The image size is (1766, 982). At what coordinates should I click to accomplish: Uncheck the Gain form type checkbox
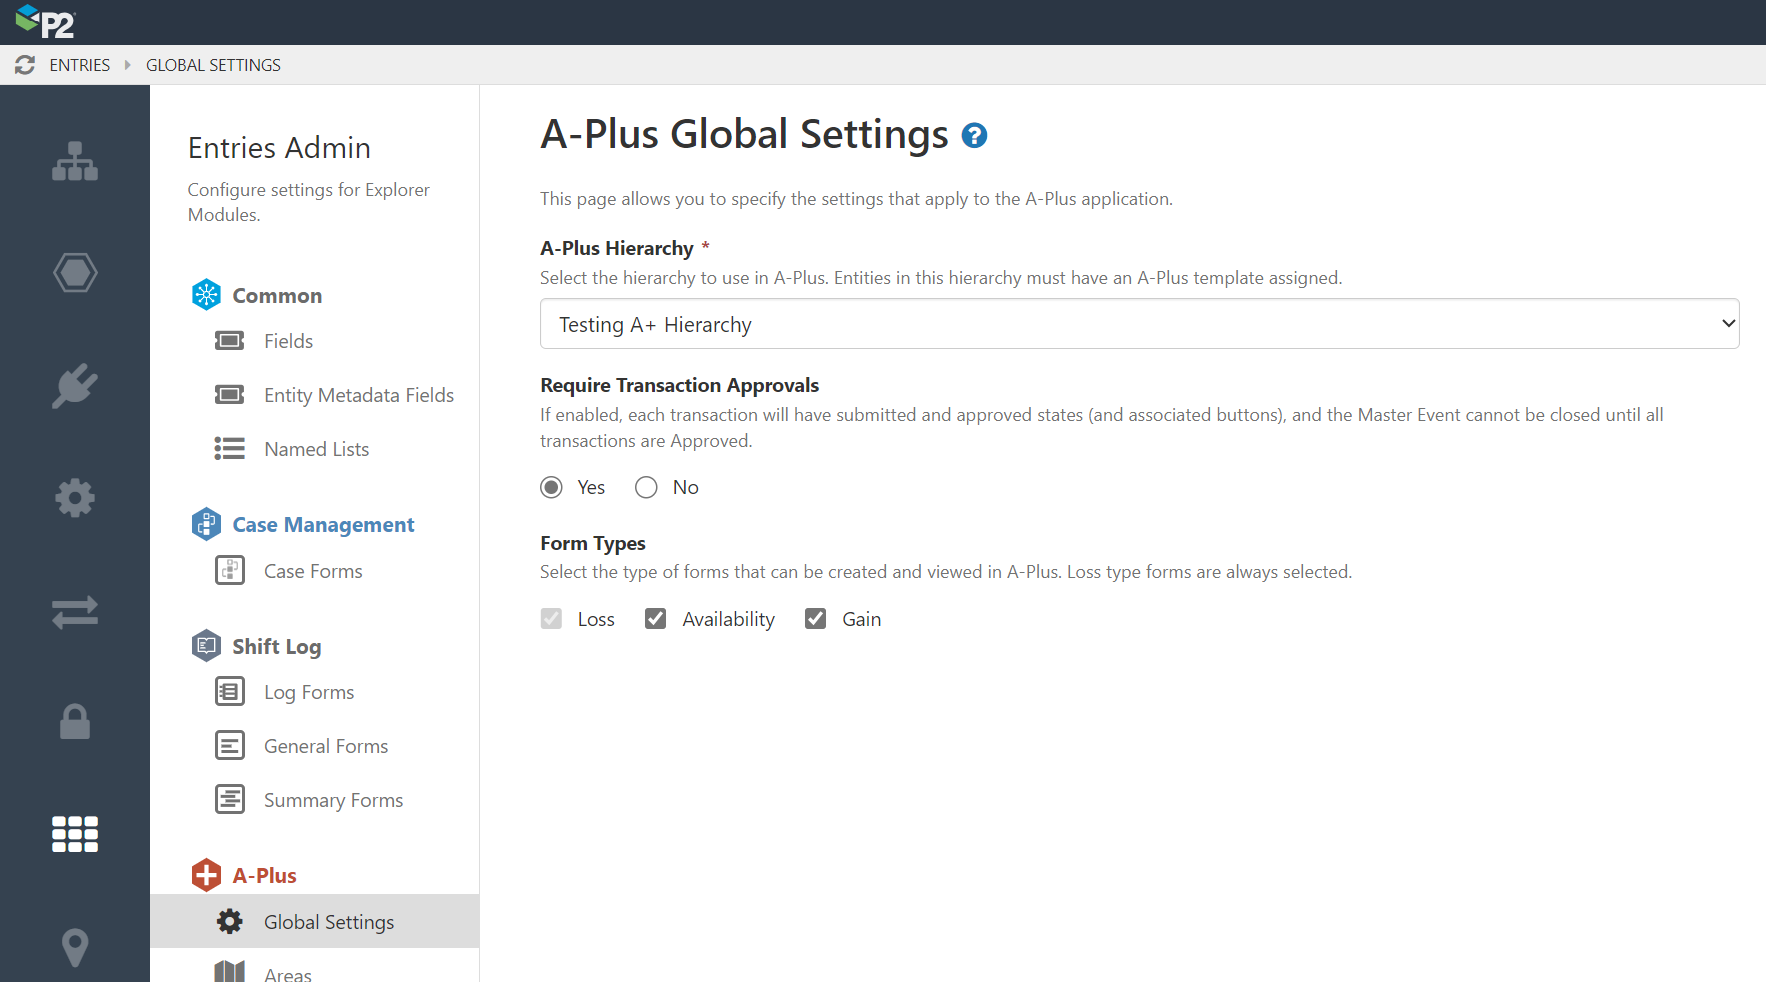[x=816, y=619]
